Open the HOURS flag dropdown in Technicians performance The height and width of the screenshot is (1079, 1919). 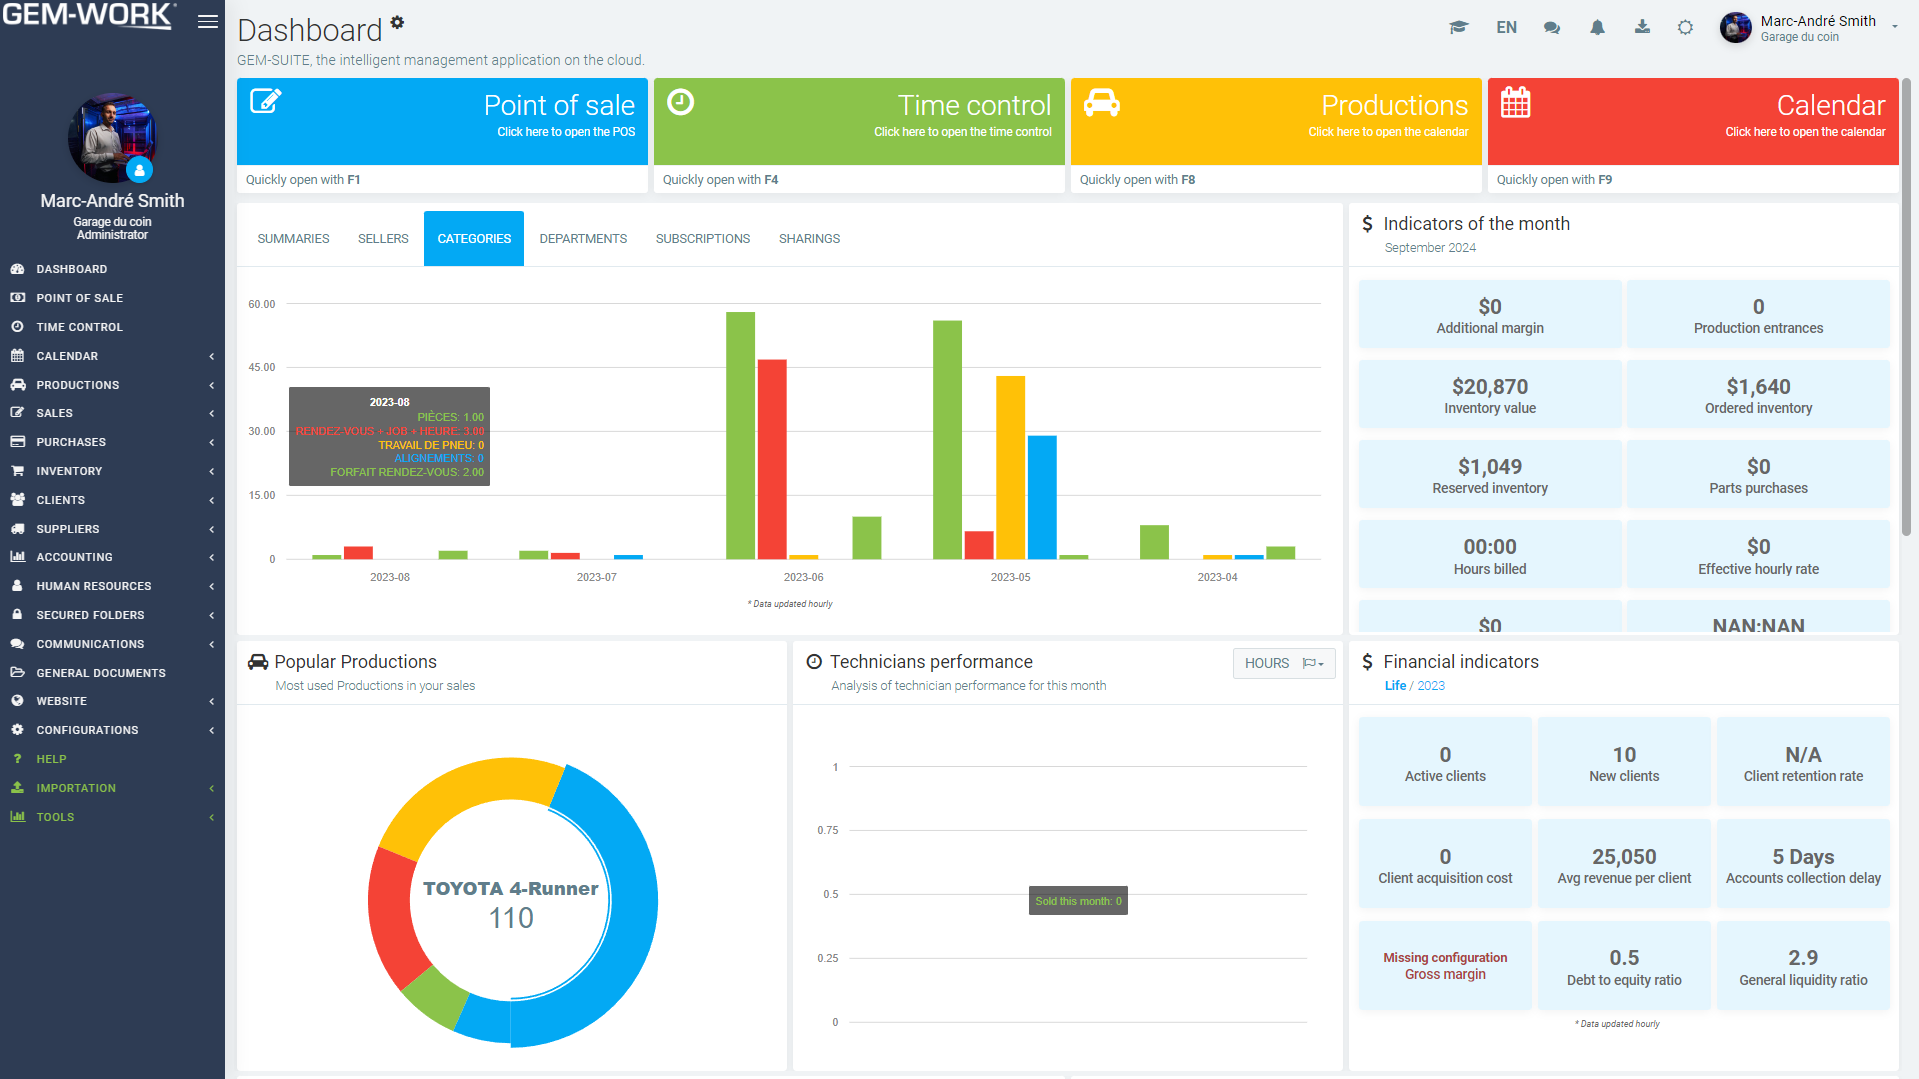pyautogui.click(x=1312, y=663)
